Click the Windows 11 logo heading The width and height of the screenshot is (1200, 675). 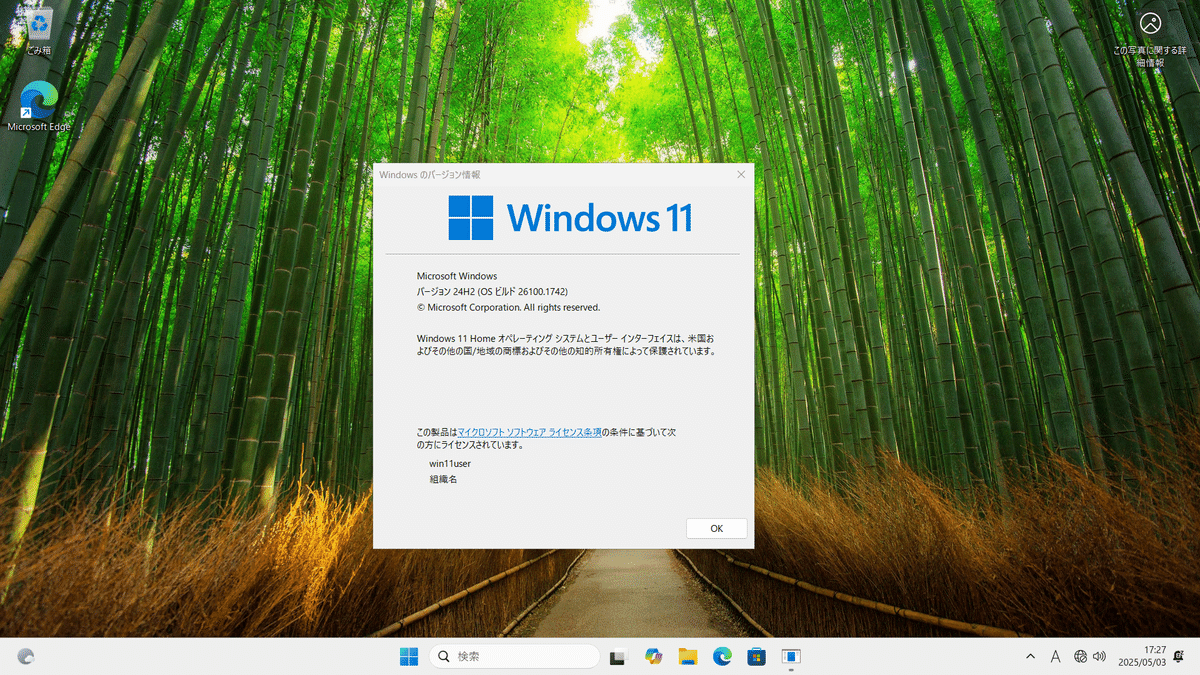click(570, 218)
